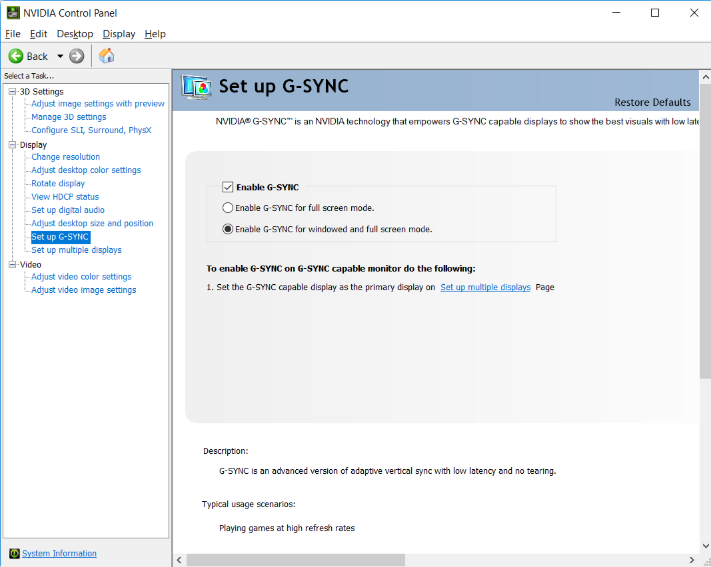Click the NVIDIA Control Panel title icon

click(x=13, y=13)
